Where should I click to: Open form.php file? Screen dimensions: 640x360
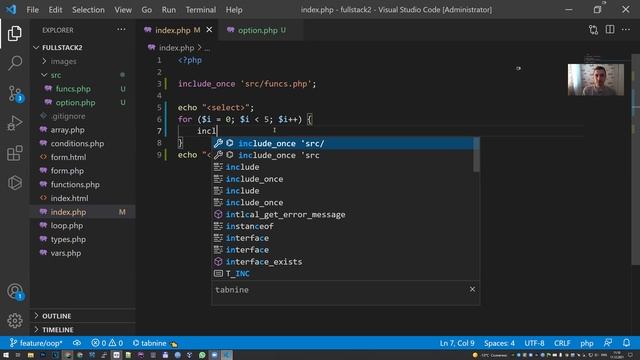(83, 171)
